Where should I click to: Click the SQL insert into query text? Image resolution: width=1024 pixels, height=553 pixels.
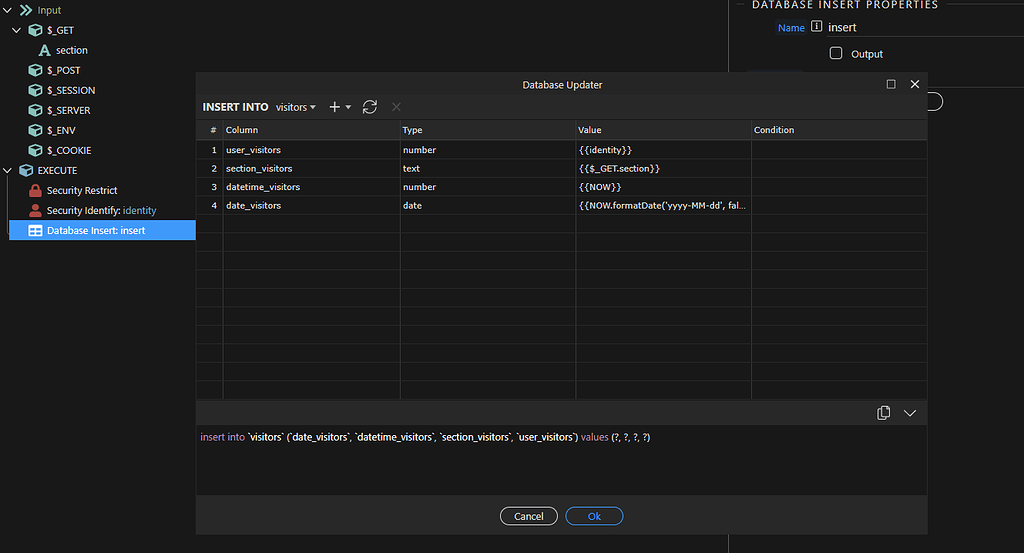pyautogui.click(x=425, y=437)
